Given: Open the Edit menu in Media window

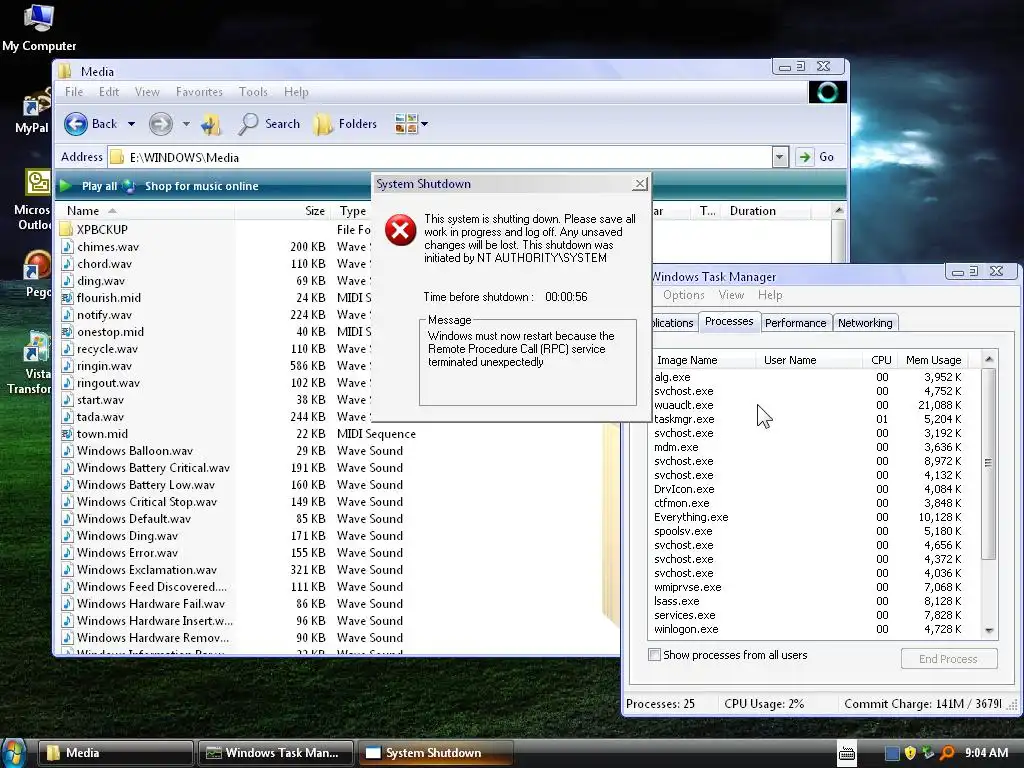Looking at the screenshot, I should pyautogui.click(x=109, y=92).
